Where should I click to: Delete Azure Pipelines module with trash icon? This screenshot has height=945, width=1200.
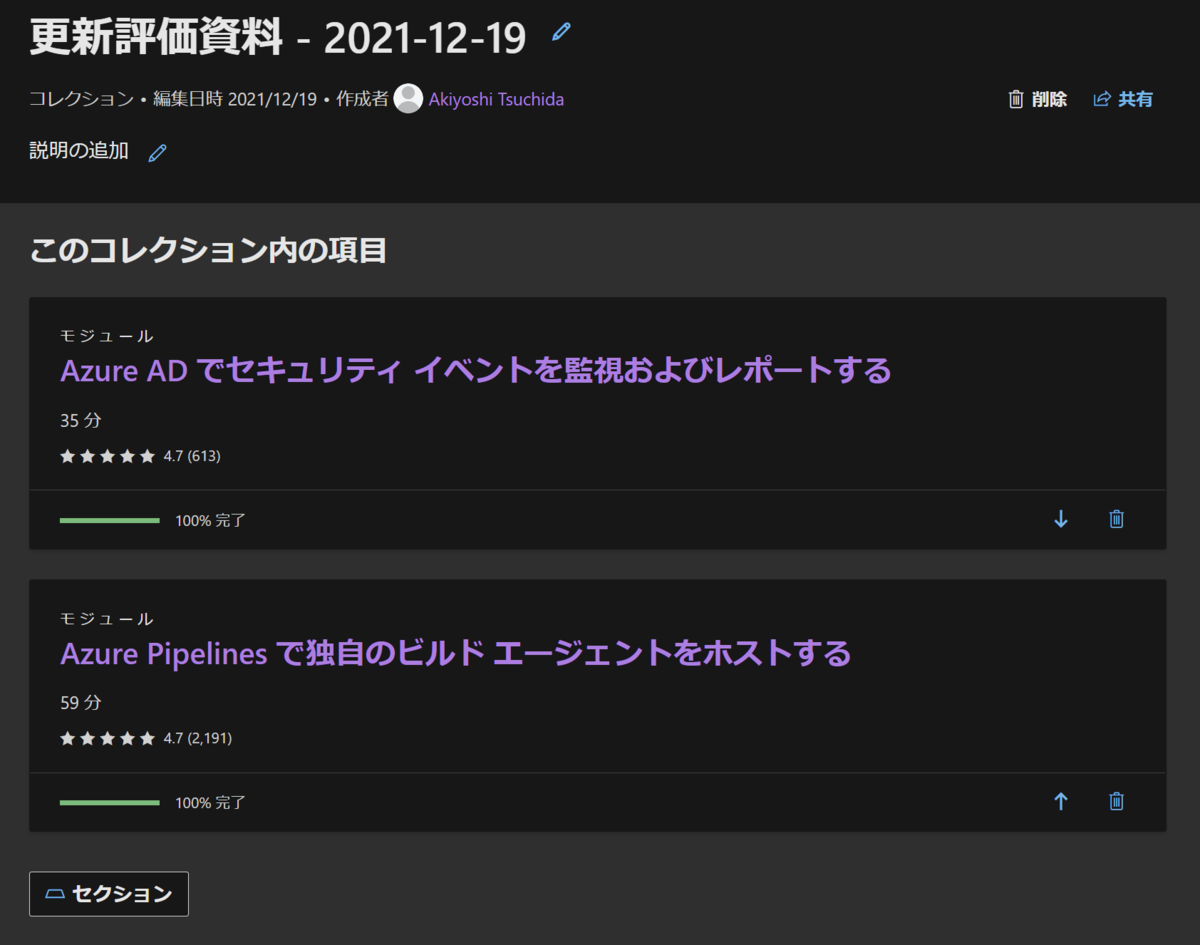click(x=1117, y=801)
